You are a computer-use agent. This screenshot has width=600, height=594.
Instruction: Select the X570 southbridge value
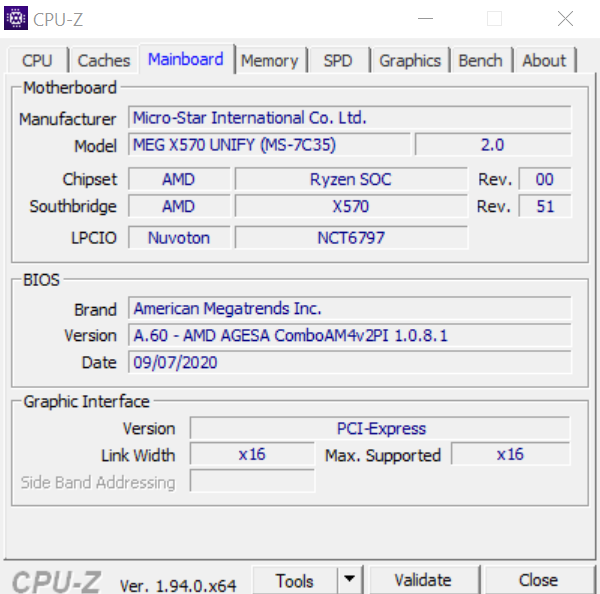tap(351, 206)
